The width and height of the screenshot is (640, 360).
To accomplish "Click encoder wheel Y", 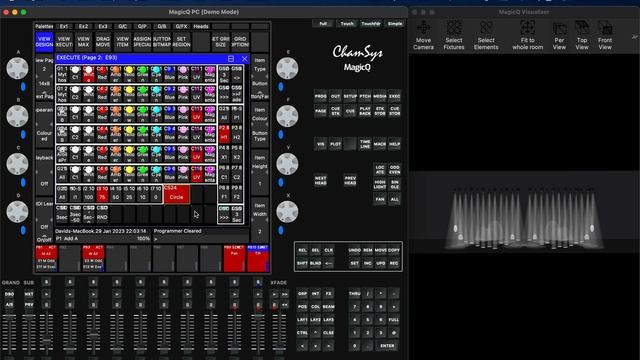I will pos(287,164).
